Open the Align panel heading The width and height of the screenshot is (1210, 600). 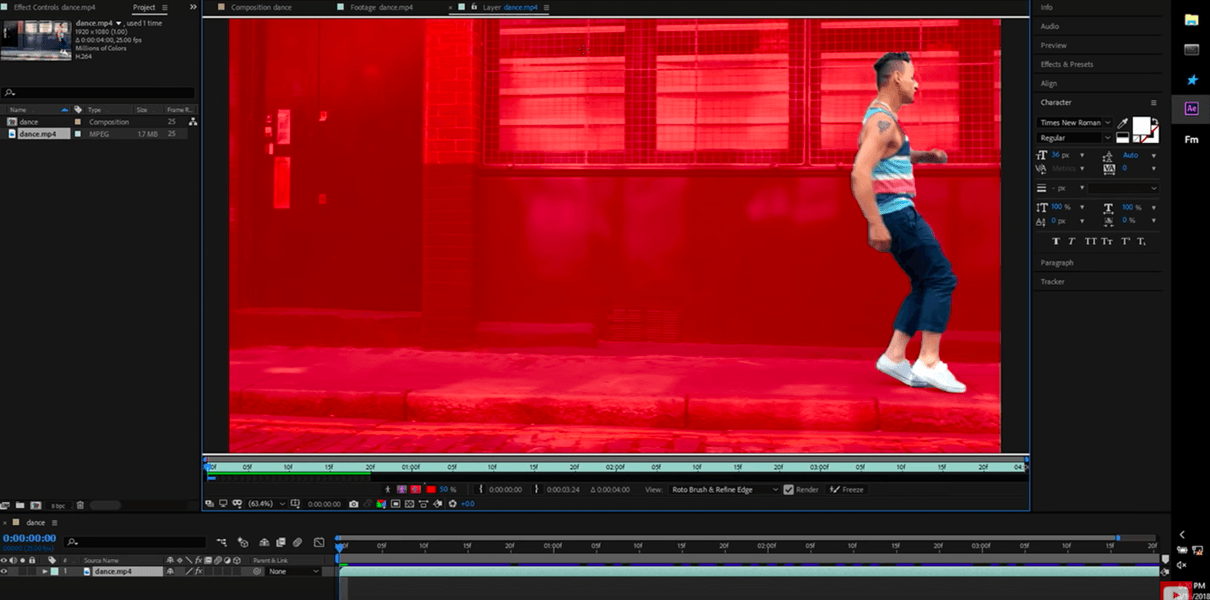click(1049, 83)
